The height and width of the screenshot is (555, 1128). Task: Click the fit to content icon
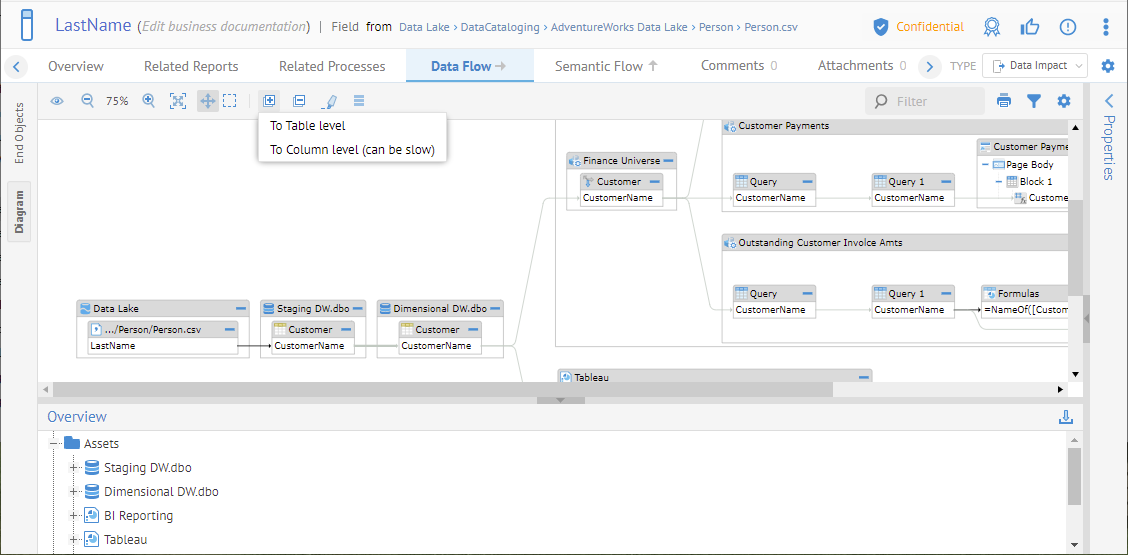coord(178,101)
